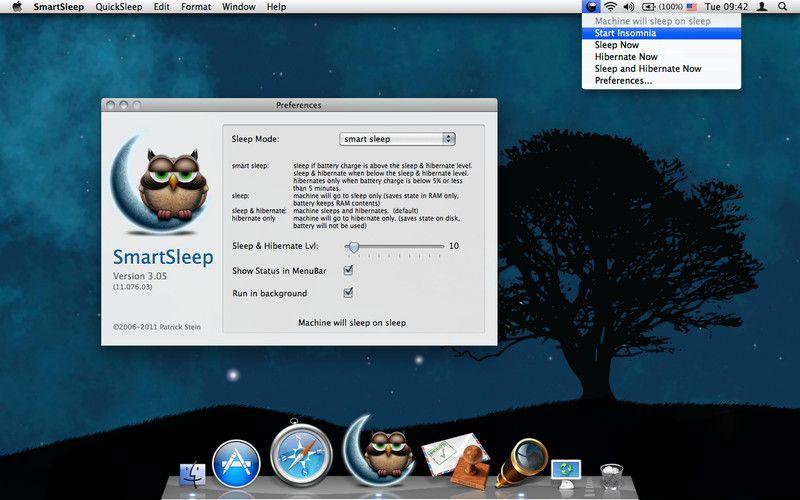The image size is (800, 500).
Task: Open Spotlight search magnifier
Action: [x=782, y=7]
